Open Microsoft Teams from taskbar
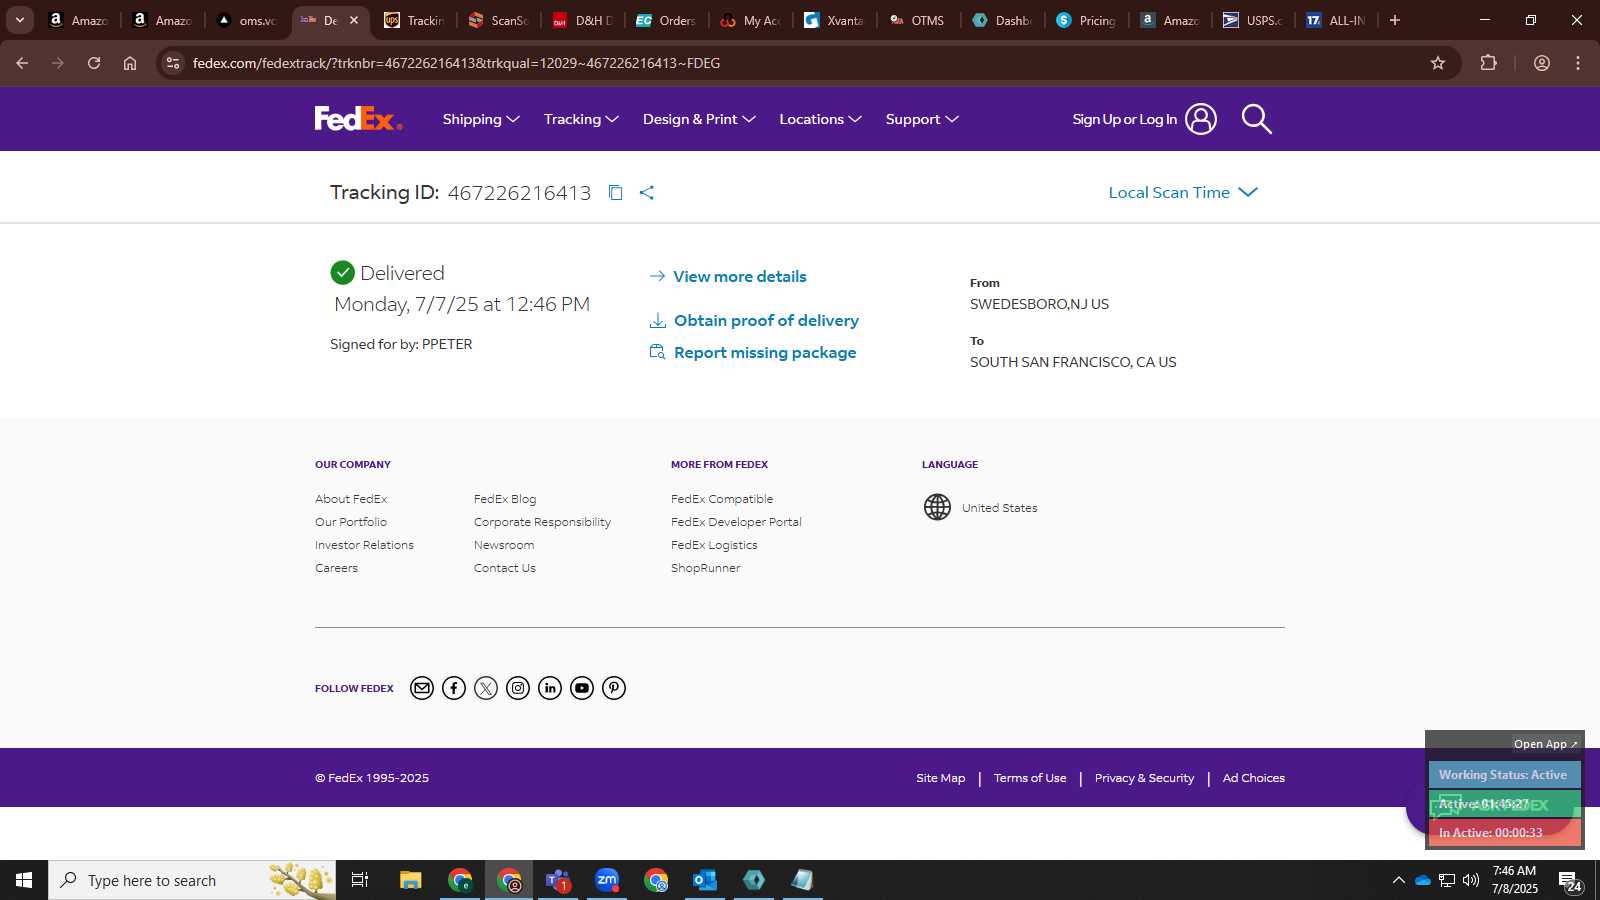The image size is (1600, 900). click(x=558, y=880)
